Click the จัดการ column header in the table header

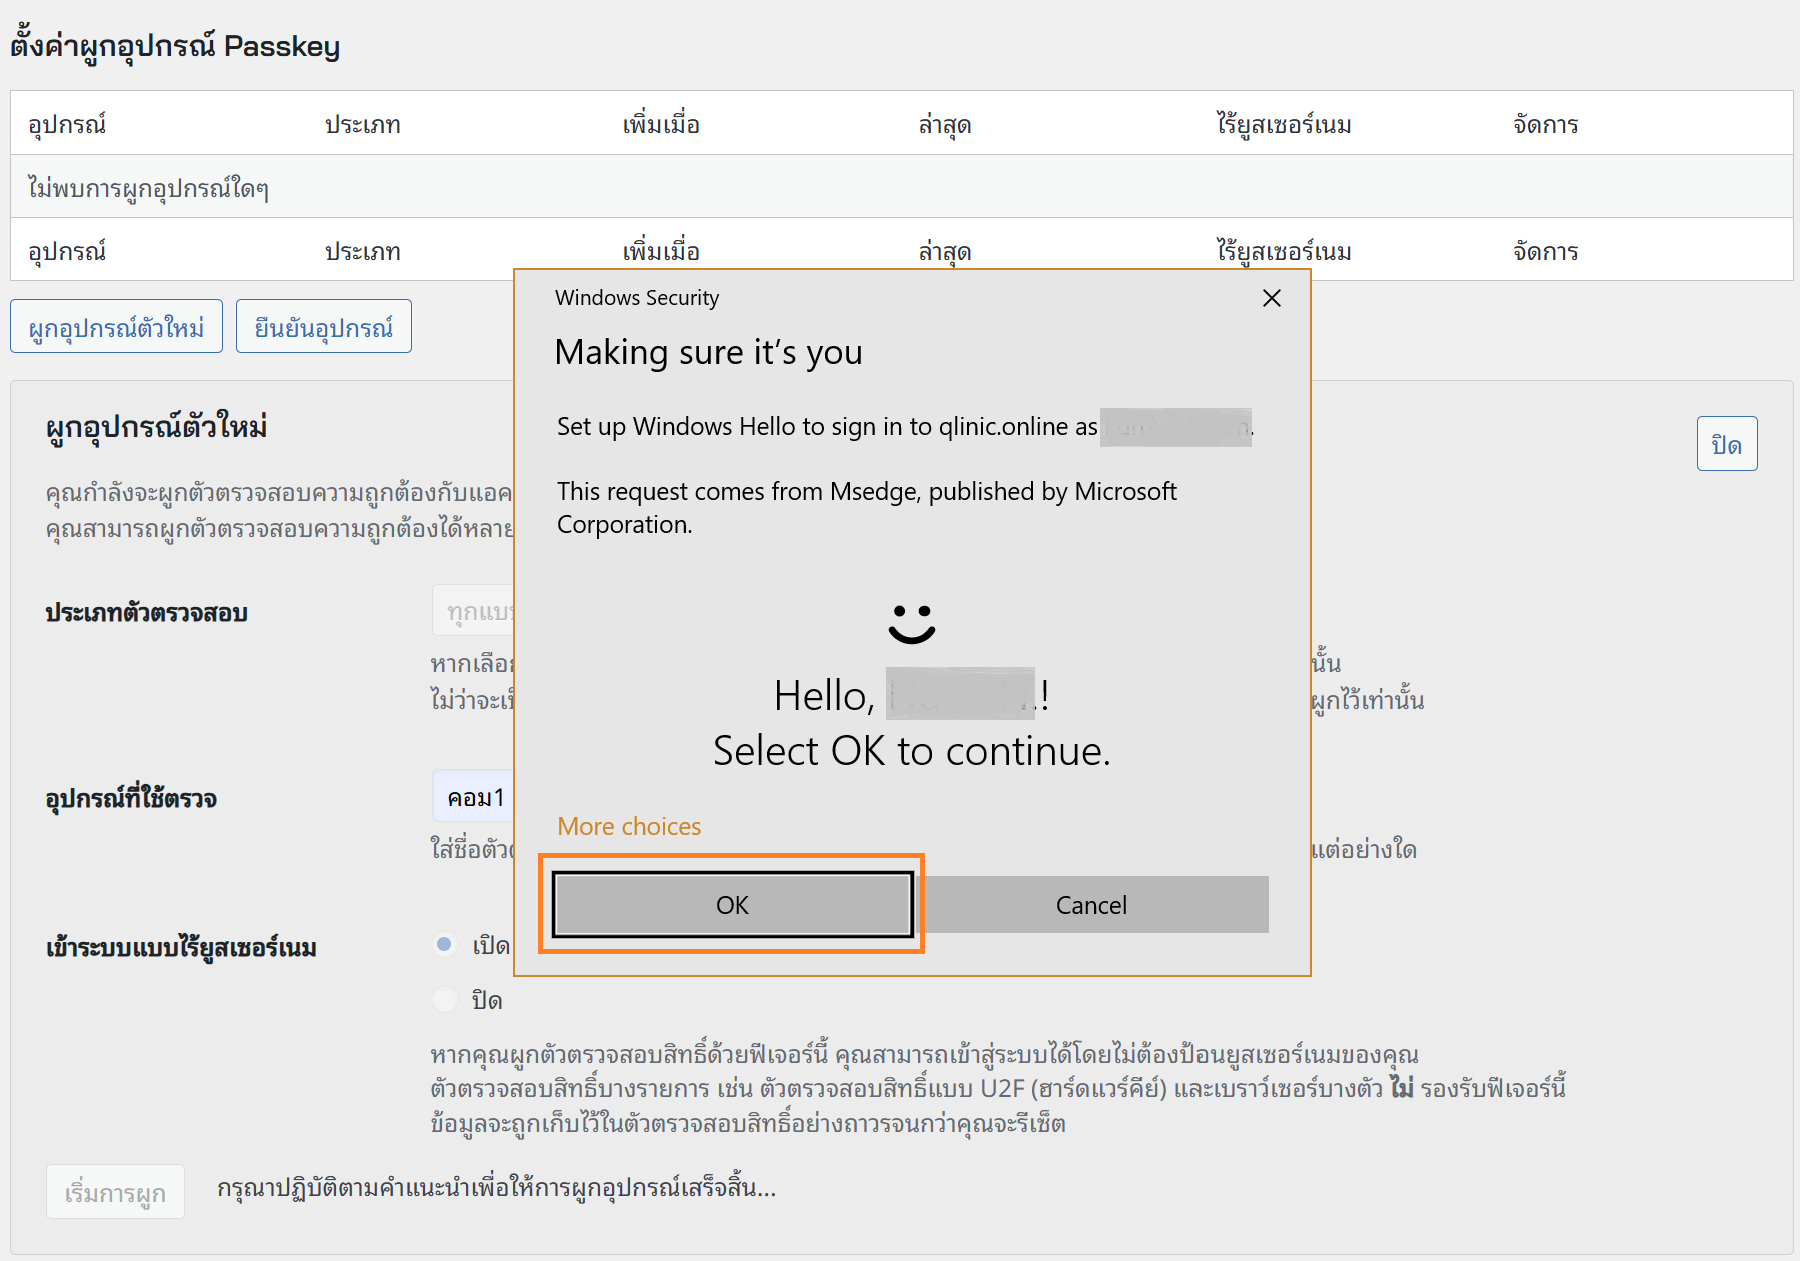[1545, 124]
